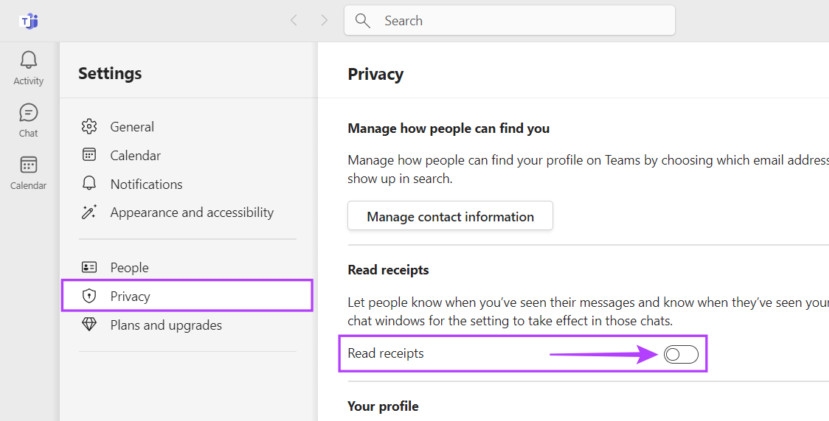Click the Appearance and accessibility wand icon
Viewport: 829px width, 421px height.
point(89,212)
